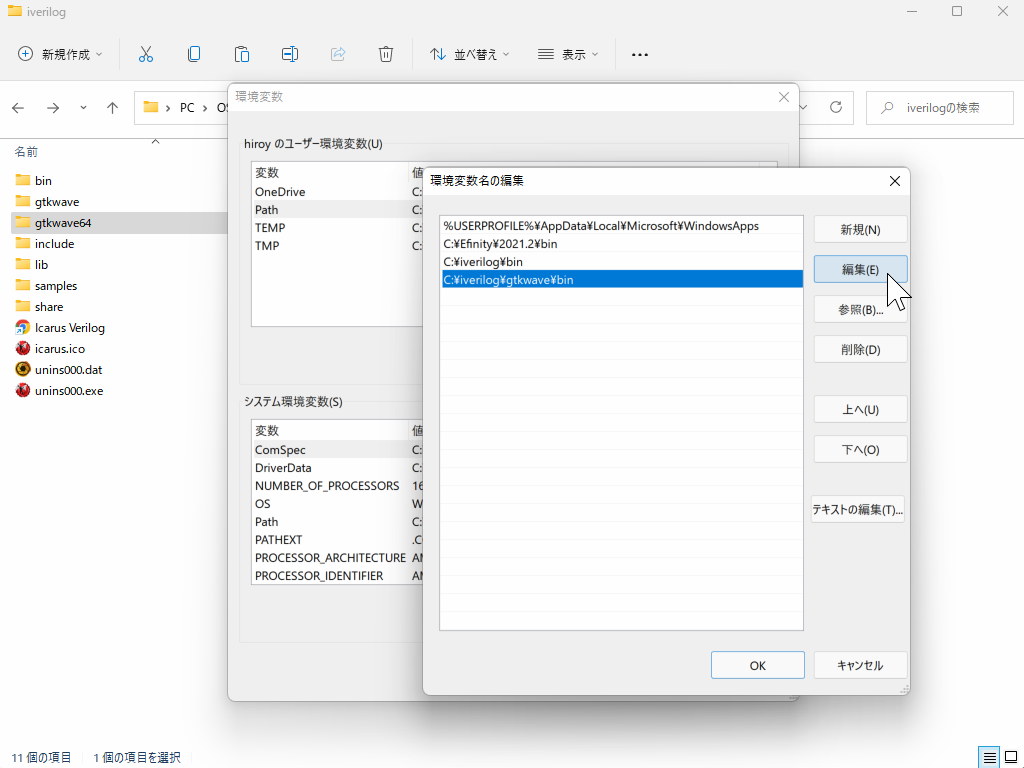This screenshot has height=768, width=1024.
Task: Click the 参照(B)... button
Action: 860,310
